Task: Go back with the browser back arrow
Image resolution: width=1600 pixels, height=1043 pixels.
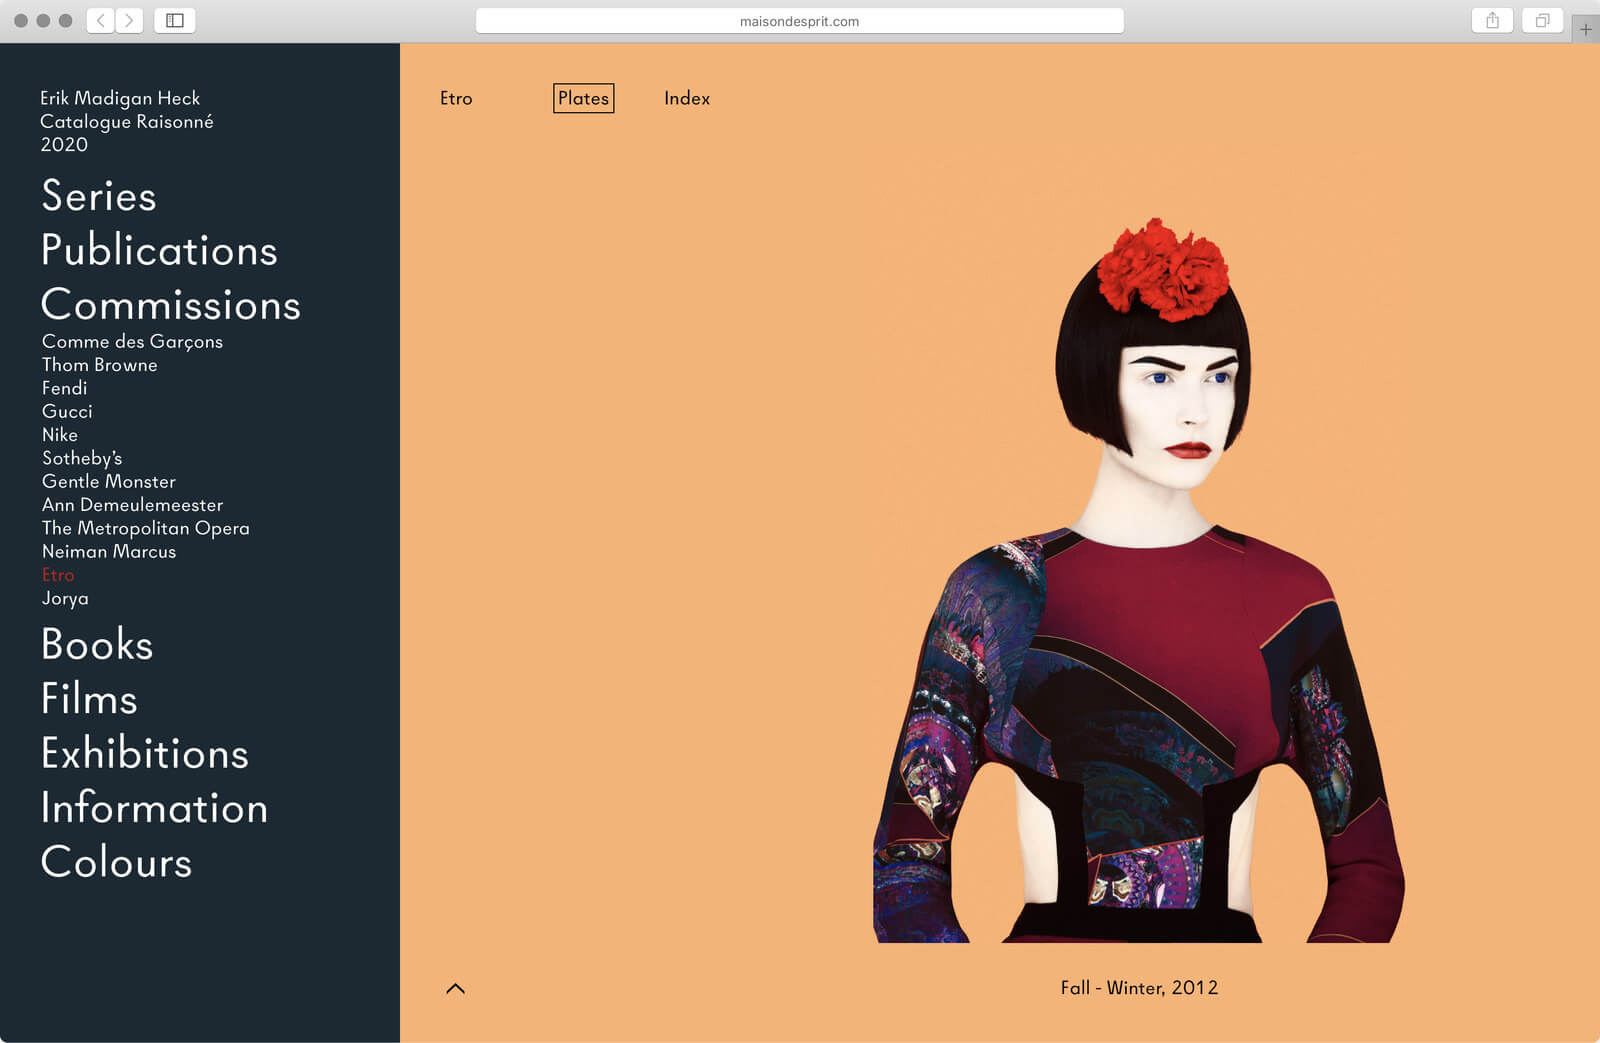Action: coord(101,20)
